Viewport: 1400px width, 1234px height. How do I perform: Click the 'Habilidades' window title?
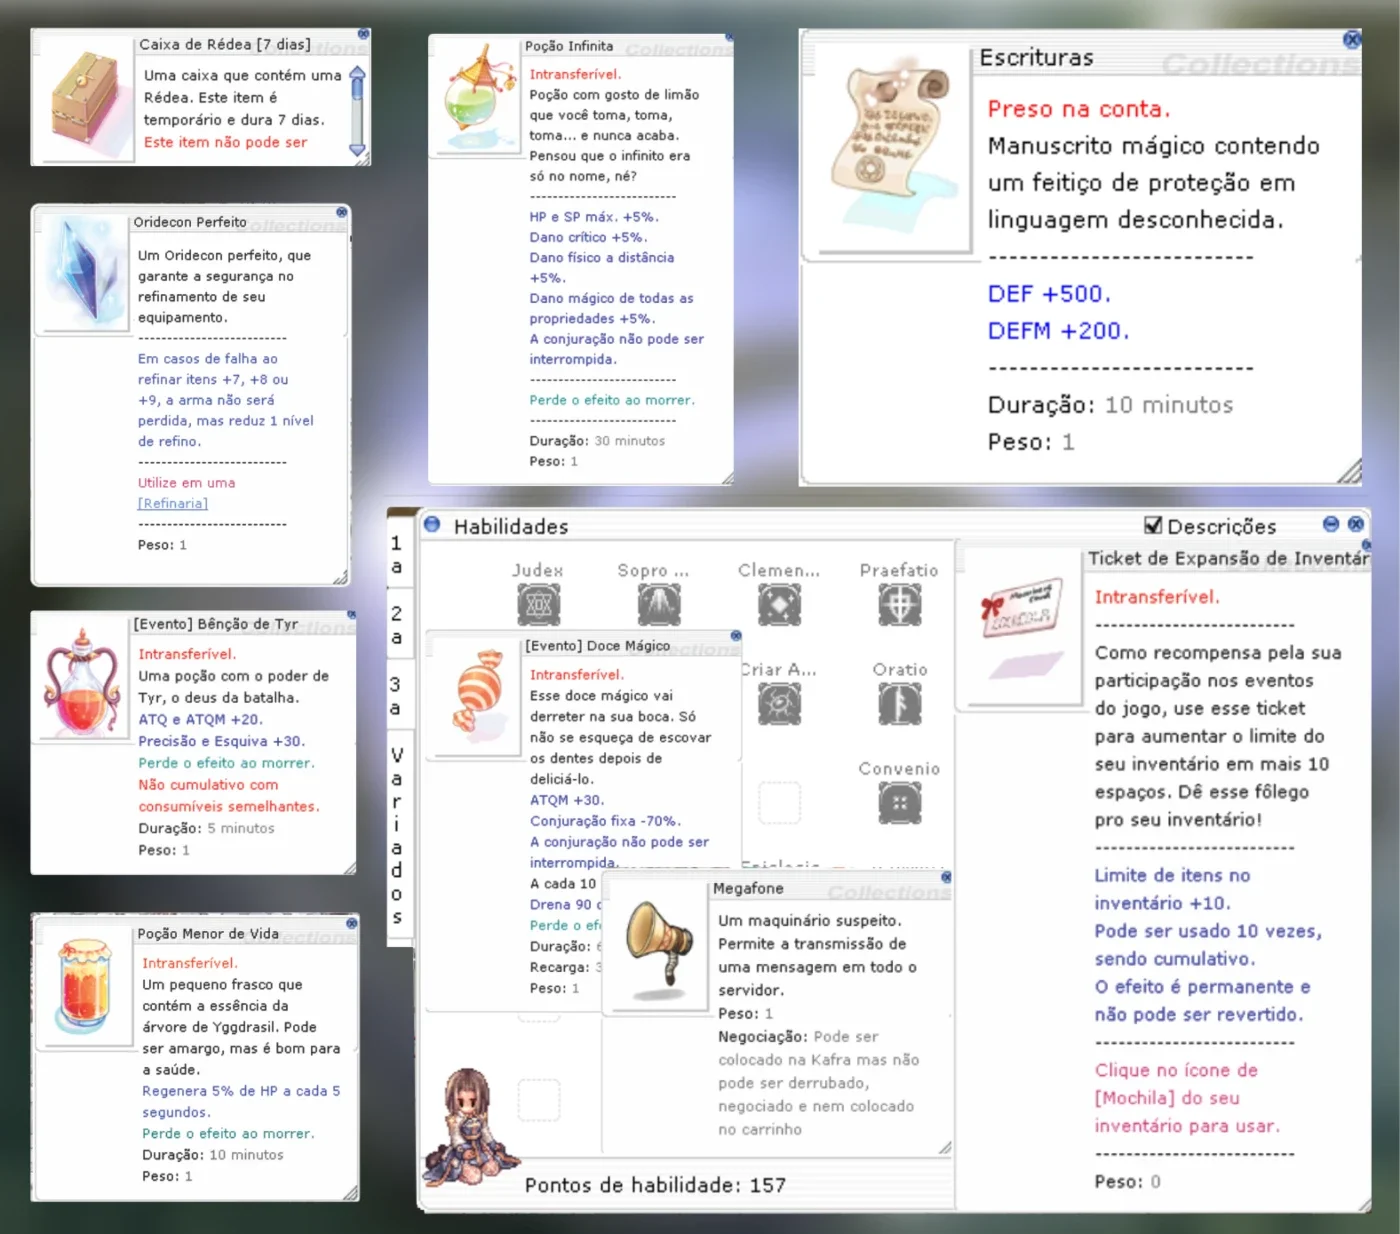(511, 526)
